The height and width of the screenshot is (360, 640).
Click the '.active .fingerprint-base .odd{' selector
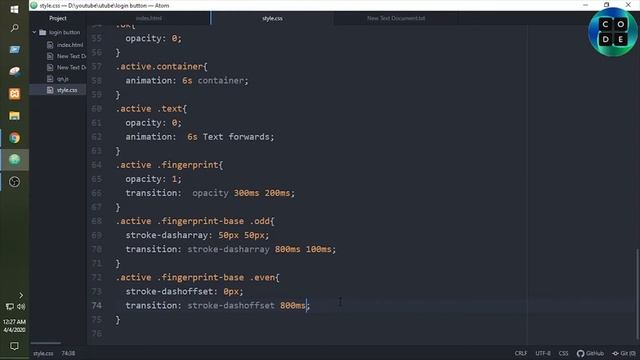click(195, 221)
